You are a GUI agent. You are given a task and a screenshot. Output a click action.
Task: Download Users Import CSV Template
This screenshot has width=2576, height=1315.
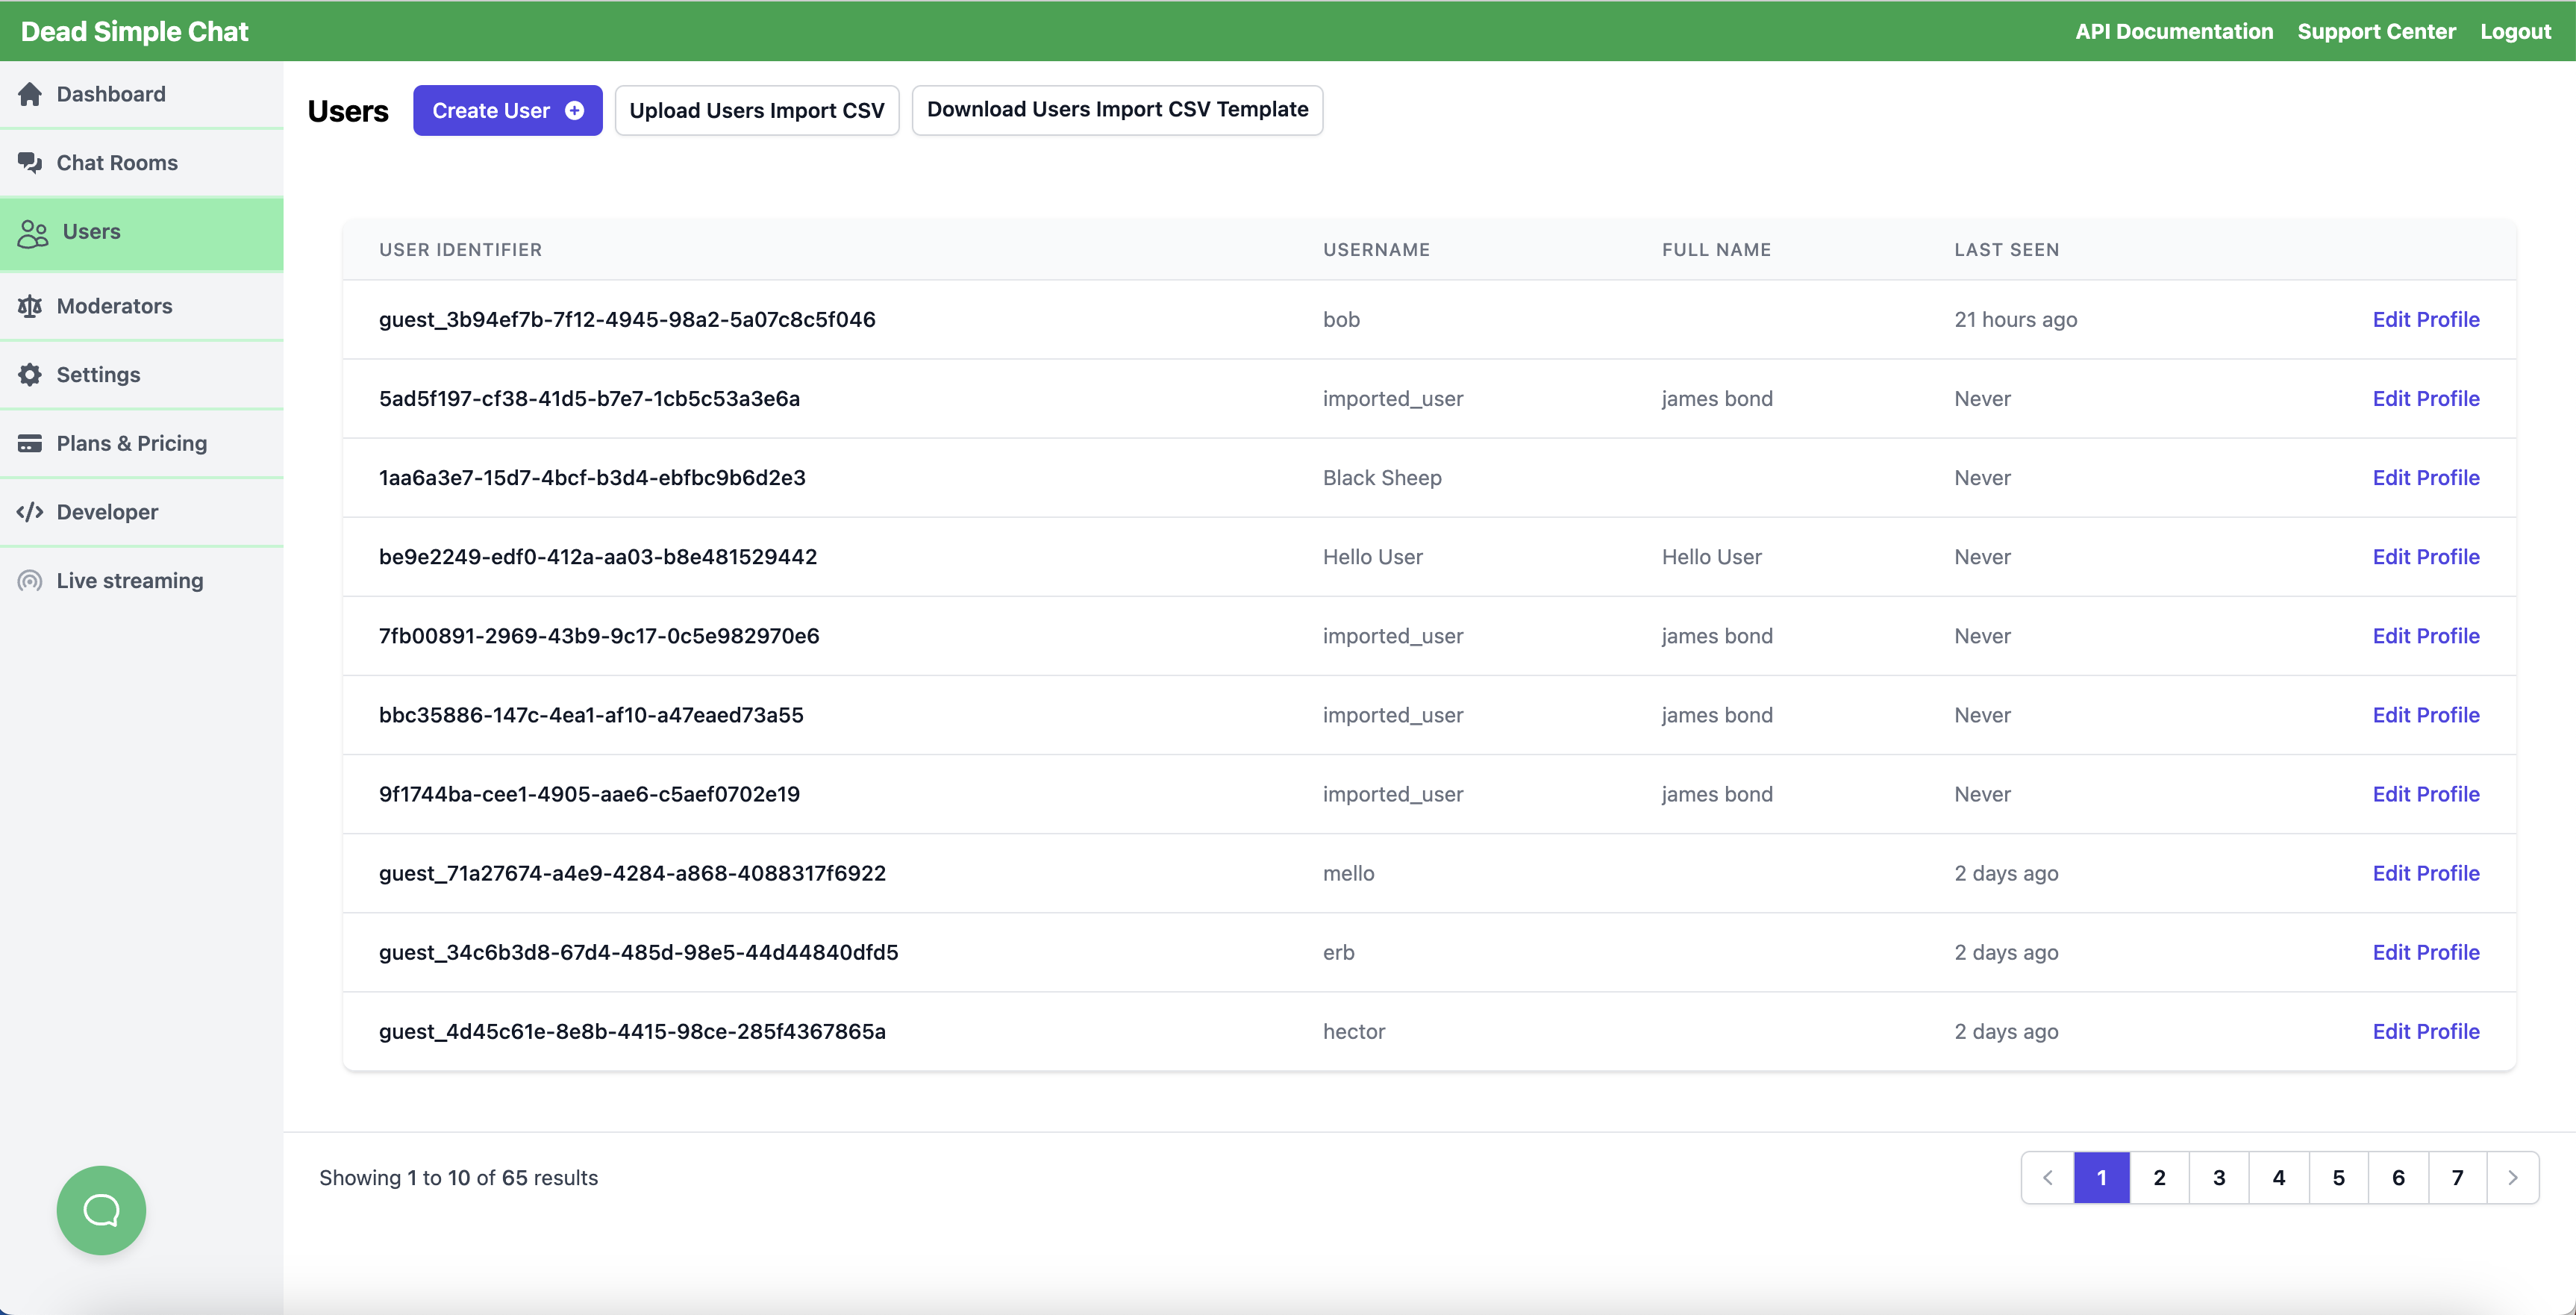[x=1117, y=111]
